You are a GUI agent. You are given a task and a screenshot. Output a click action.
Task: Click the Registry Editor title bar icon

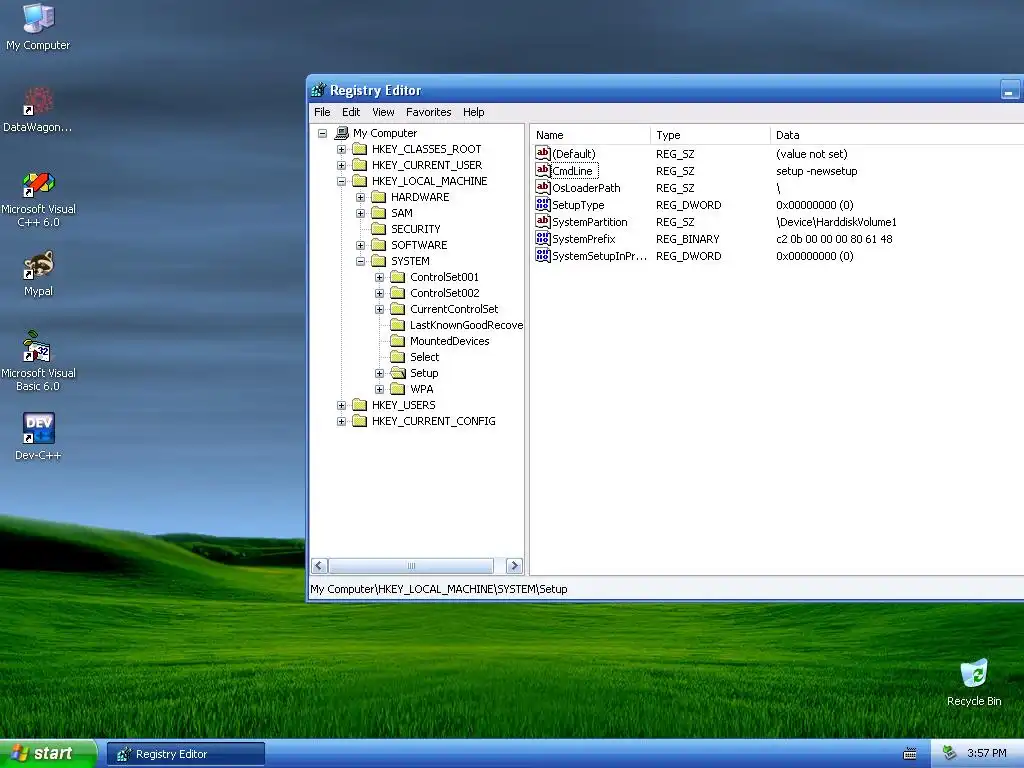[x=319, y=90]
